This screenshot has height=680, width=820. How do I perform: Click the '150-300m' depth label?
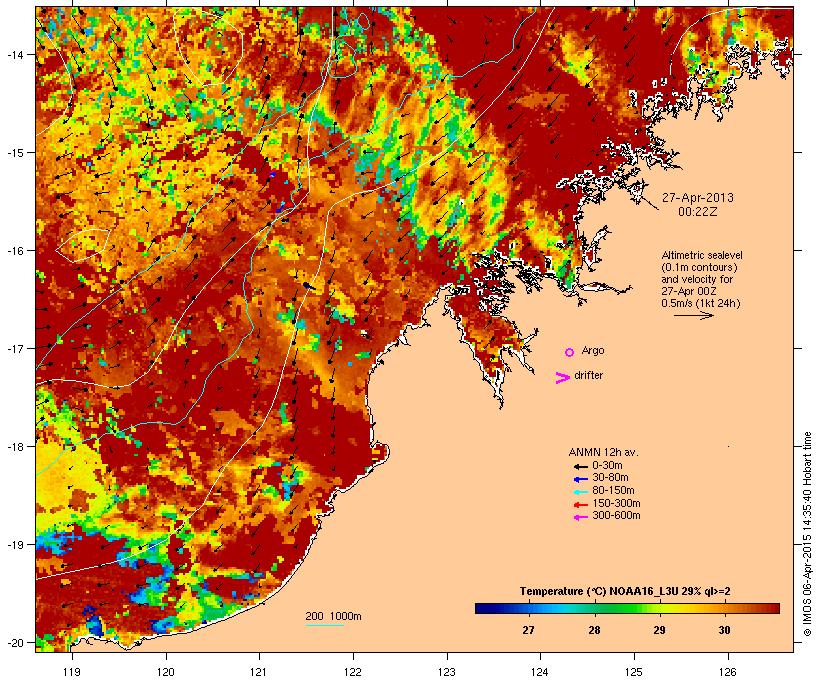pos(617,503)
